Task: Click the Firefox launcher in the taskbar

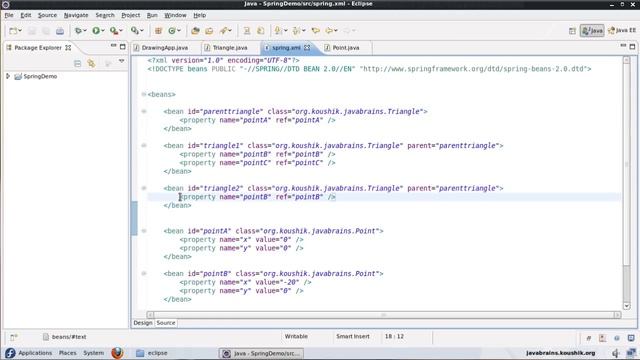Action: (x=117, y=353)
